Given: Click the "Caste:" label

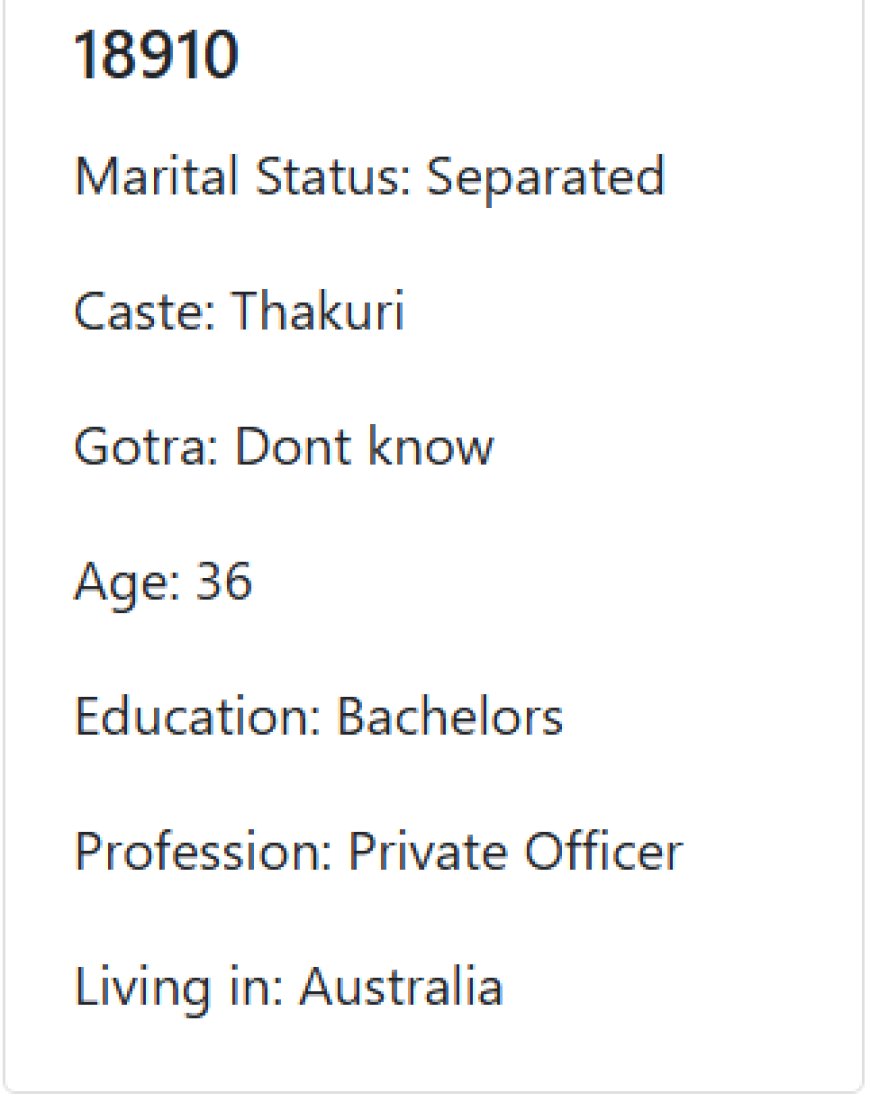Looking at the screenshot, I should tap(144, 310).
